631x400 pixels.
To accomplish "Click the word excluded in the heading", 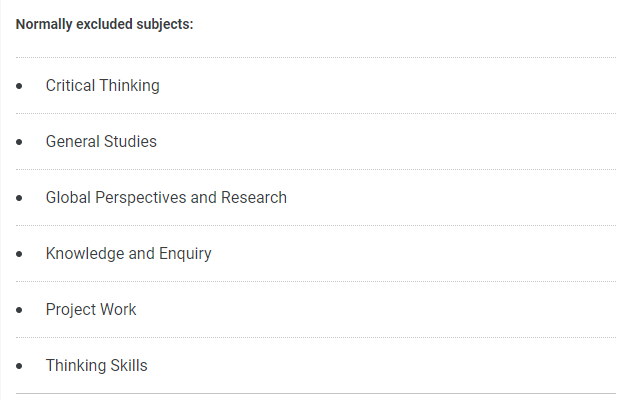I will click(104, 24).
